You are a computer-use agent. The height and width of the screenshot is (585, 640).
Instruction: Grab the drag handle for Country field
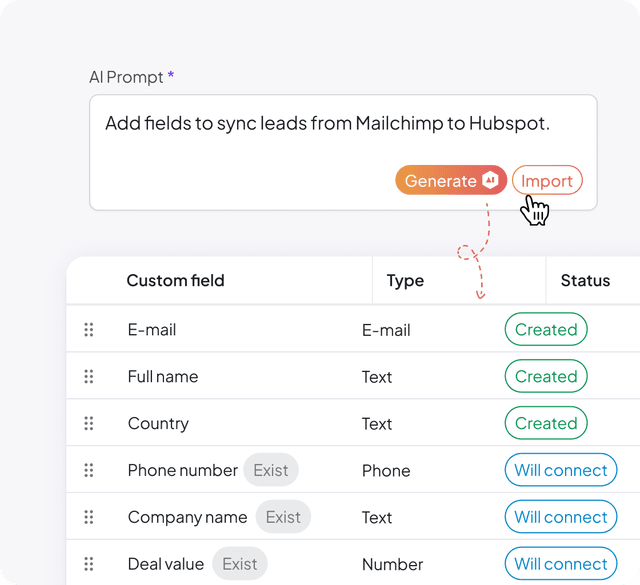[89, 423]
